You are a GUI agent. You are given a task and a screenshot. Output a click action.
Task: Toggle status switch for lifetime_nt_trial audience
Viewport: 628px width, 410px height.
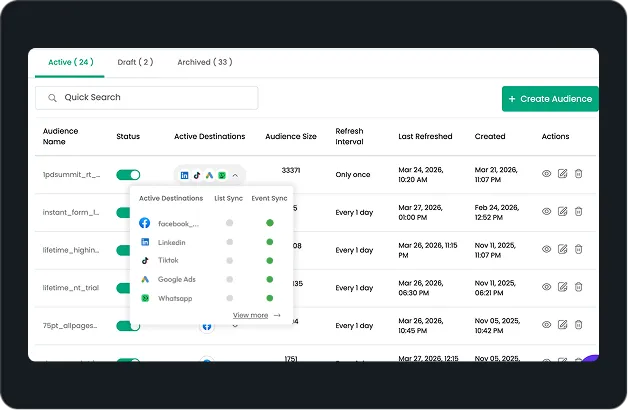[x=123, y=288]
